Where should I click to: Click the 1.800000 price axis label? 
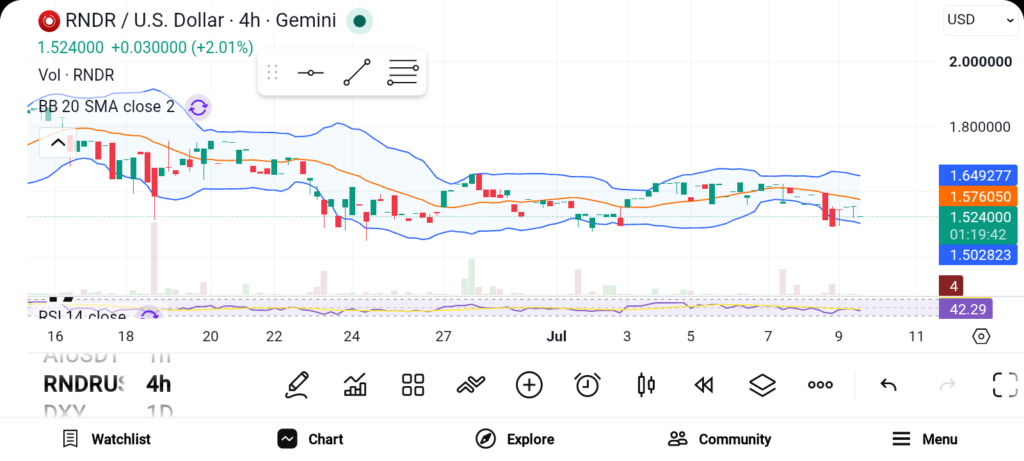(980, 127)
